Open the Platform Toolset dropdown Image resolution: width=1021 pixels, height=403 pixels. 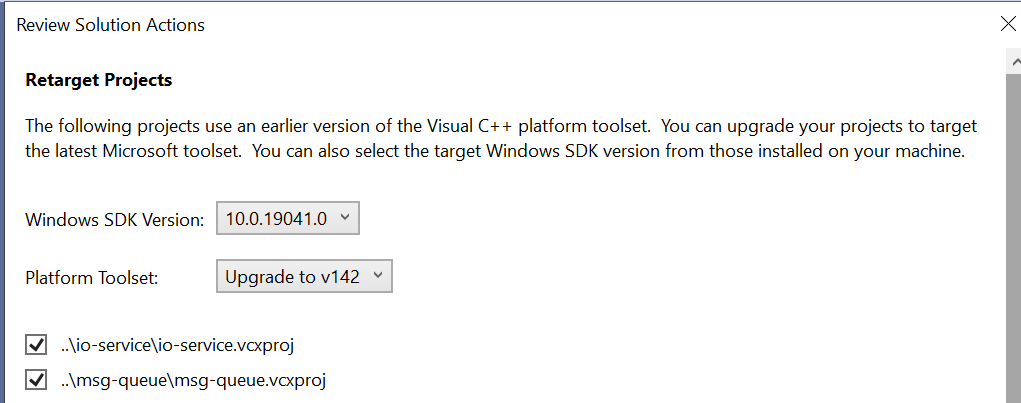pos(304,277)
